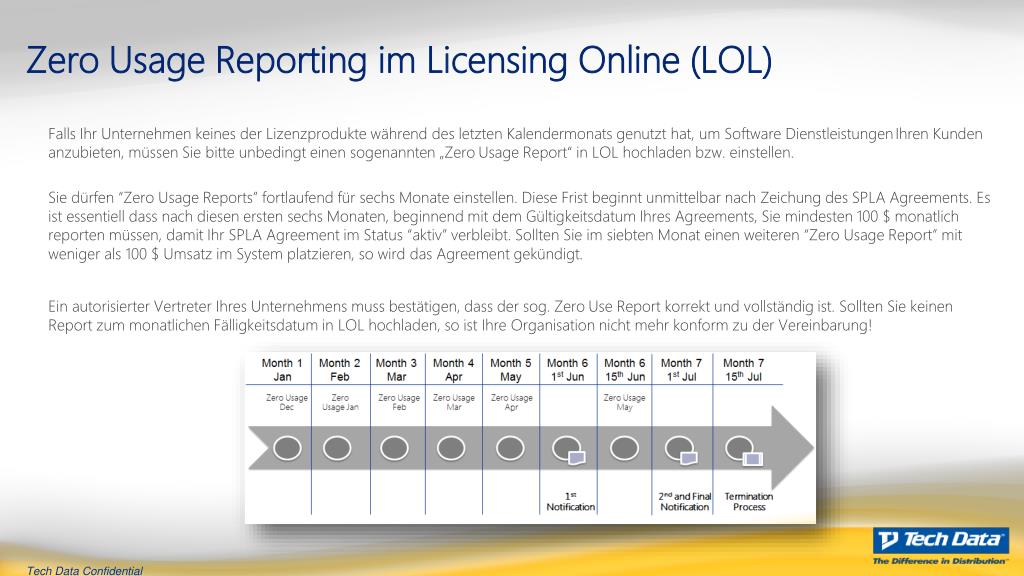
Task: Click the Month 7 15th Jul header
Action: (744, 370)
